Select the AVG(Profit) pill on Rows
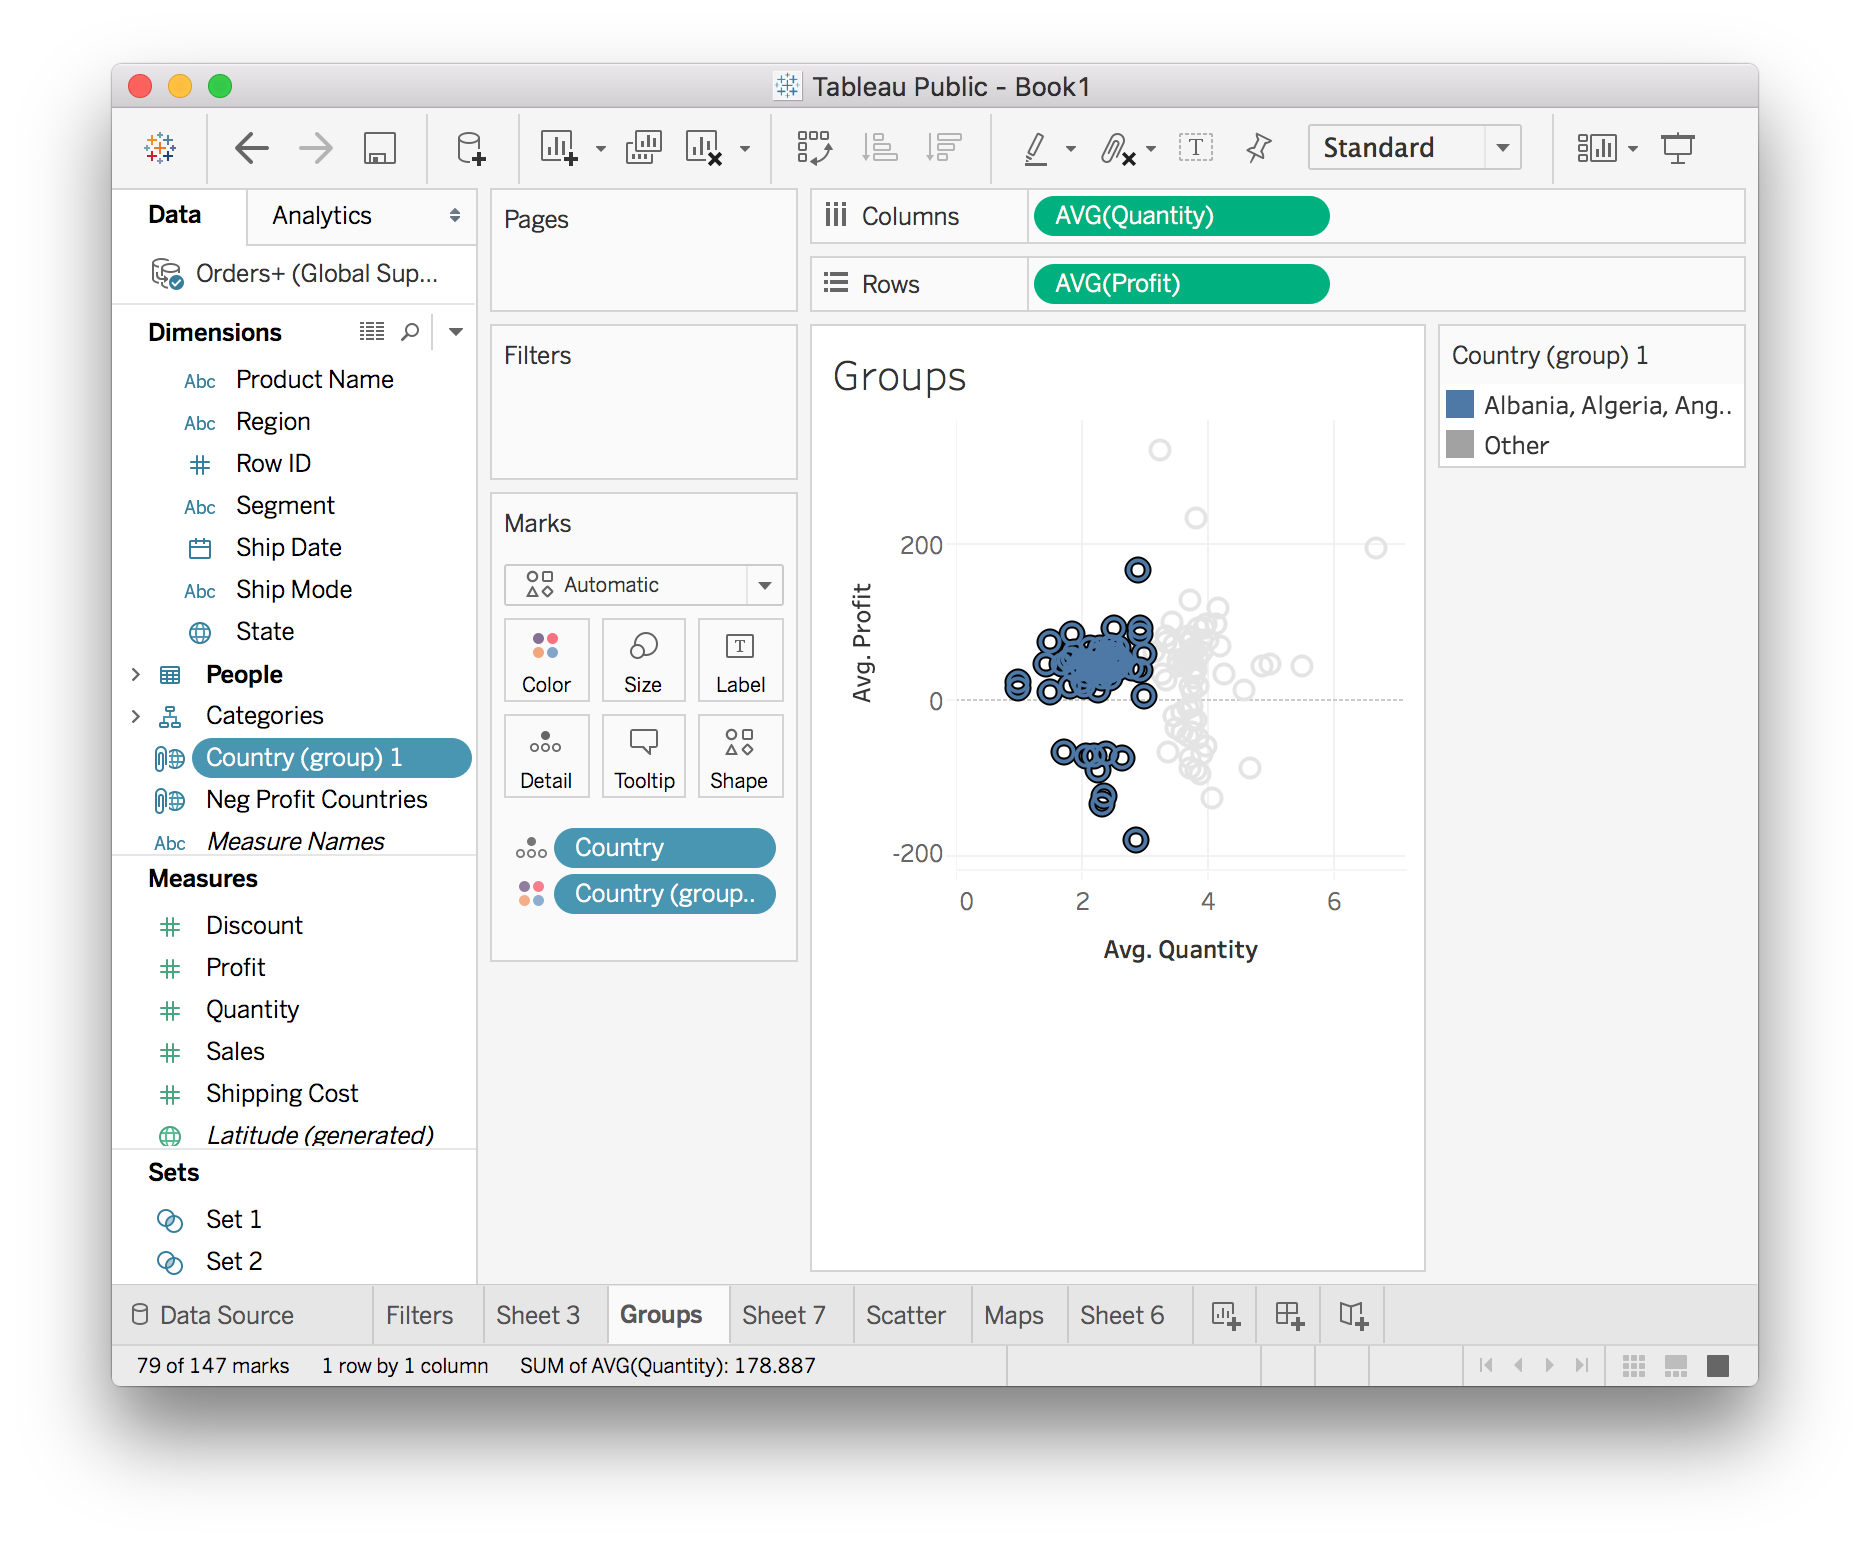1870x1546 pixels. tap(1180, 284)
